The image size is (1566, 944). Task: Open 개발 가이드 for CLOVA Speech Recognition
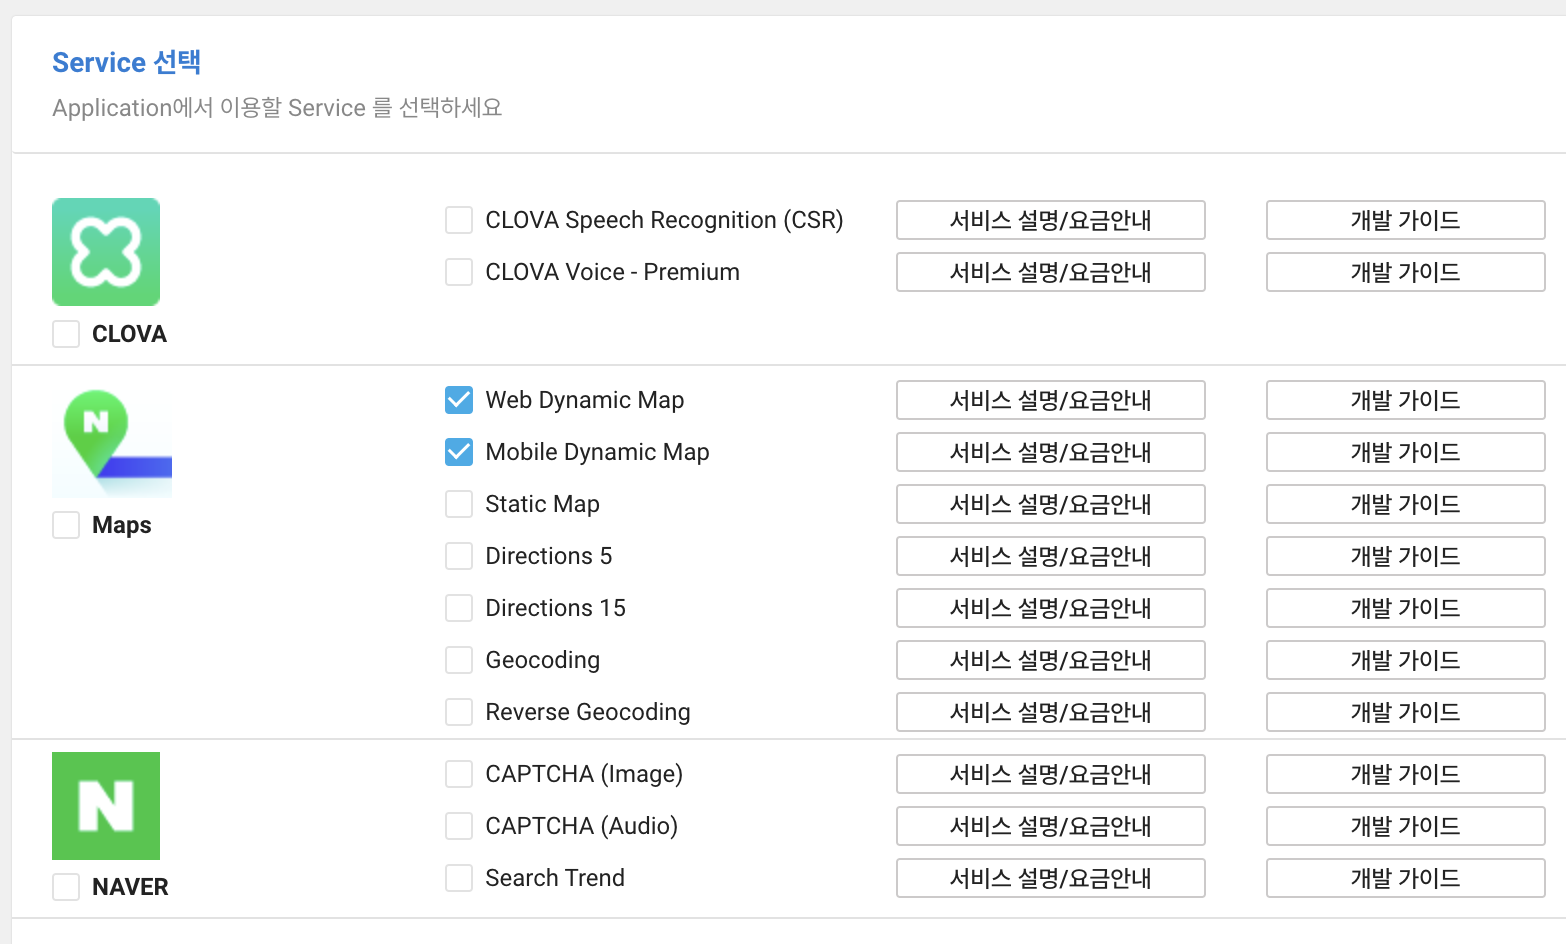1406,220
